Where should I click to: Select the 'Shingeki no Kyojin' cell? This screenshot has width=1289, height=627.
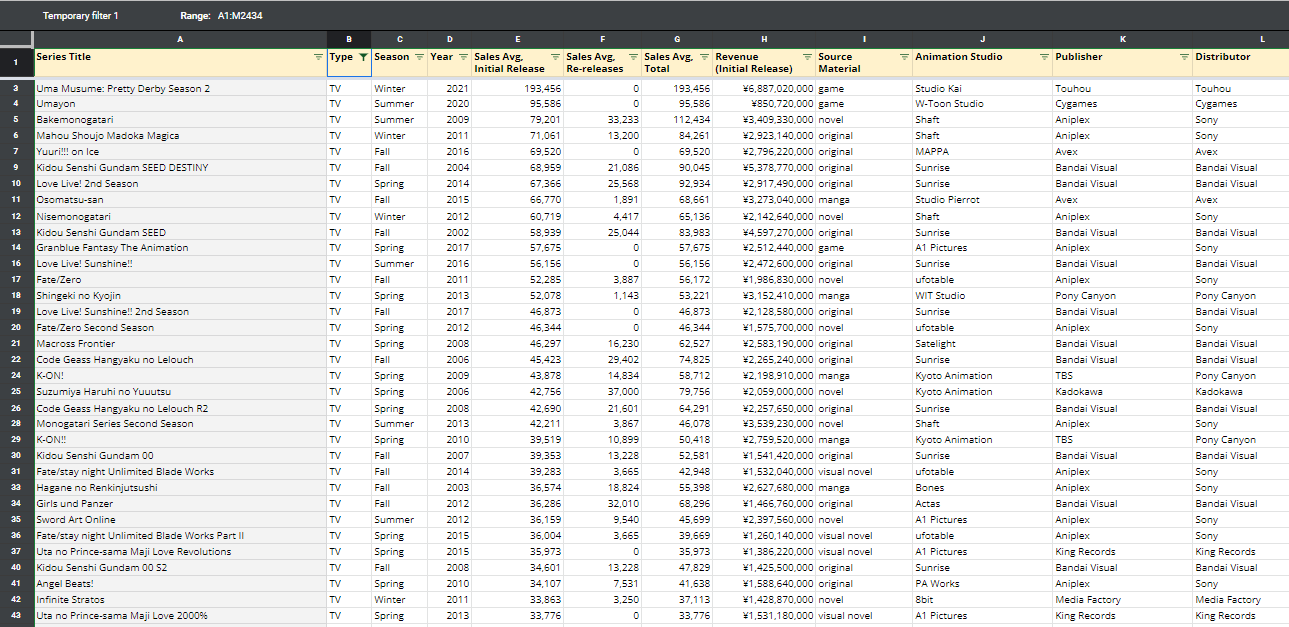point(180,296)
